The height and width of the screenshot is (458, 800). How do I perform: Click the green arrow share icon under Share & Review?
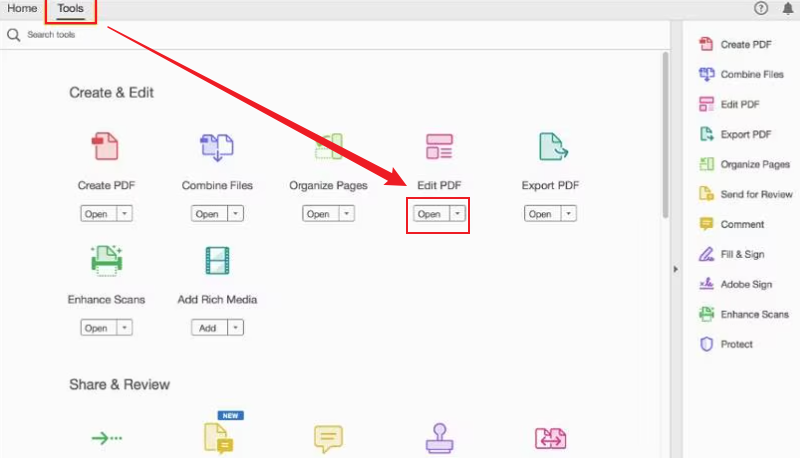[107, 438]
